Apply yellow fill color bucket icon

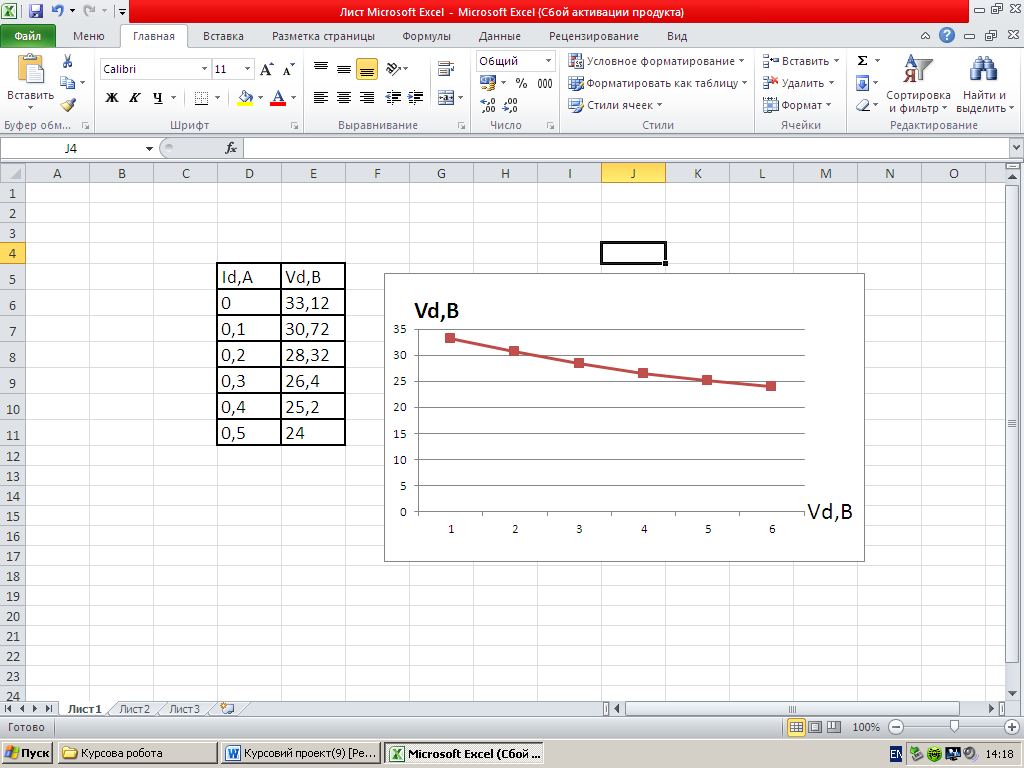click(245, 98)
